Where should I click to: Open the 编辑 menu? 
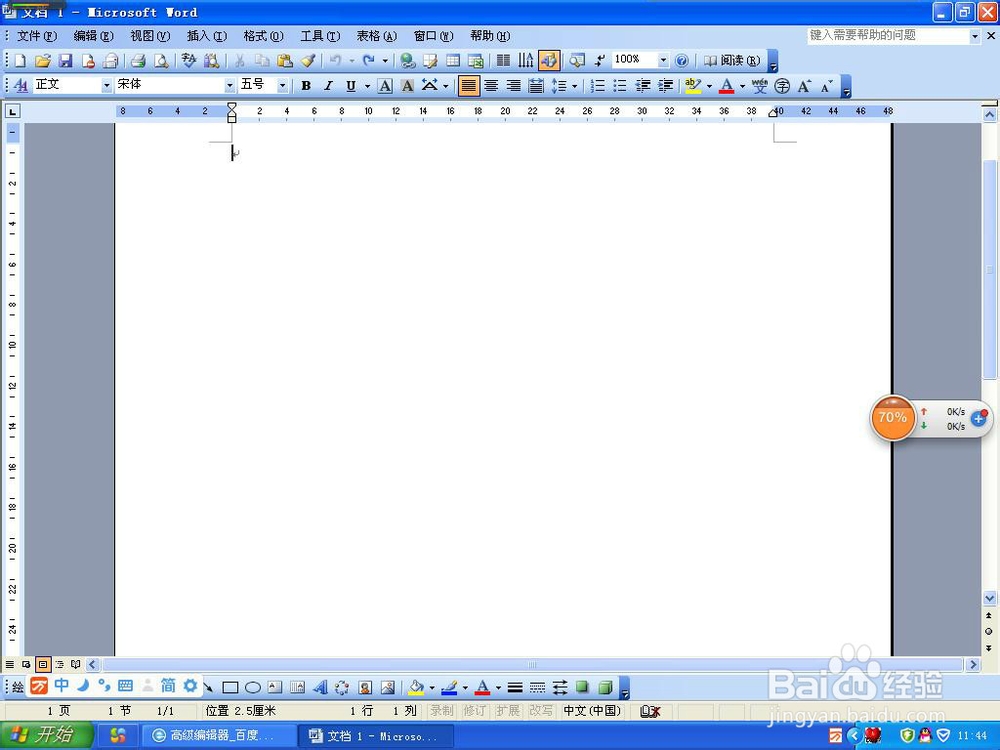tap(93, 36)
